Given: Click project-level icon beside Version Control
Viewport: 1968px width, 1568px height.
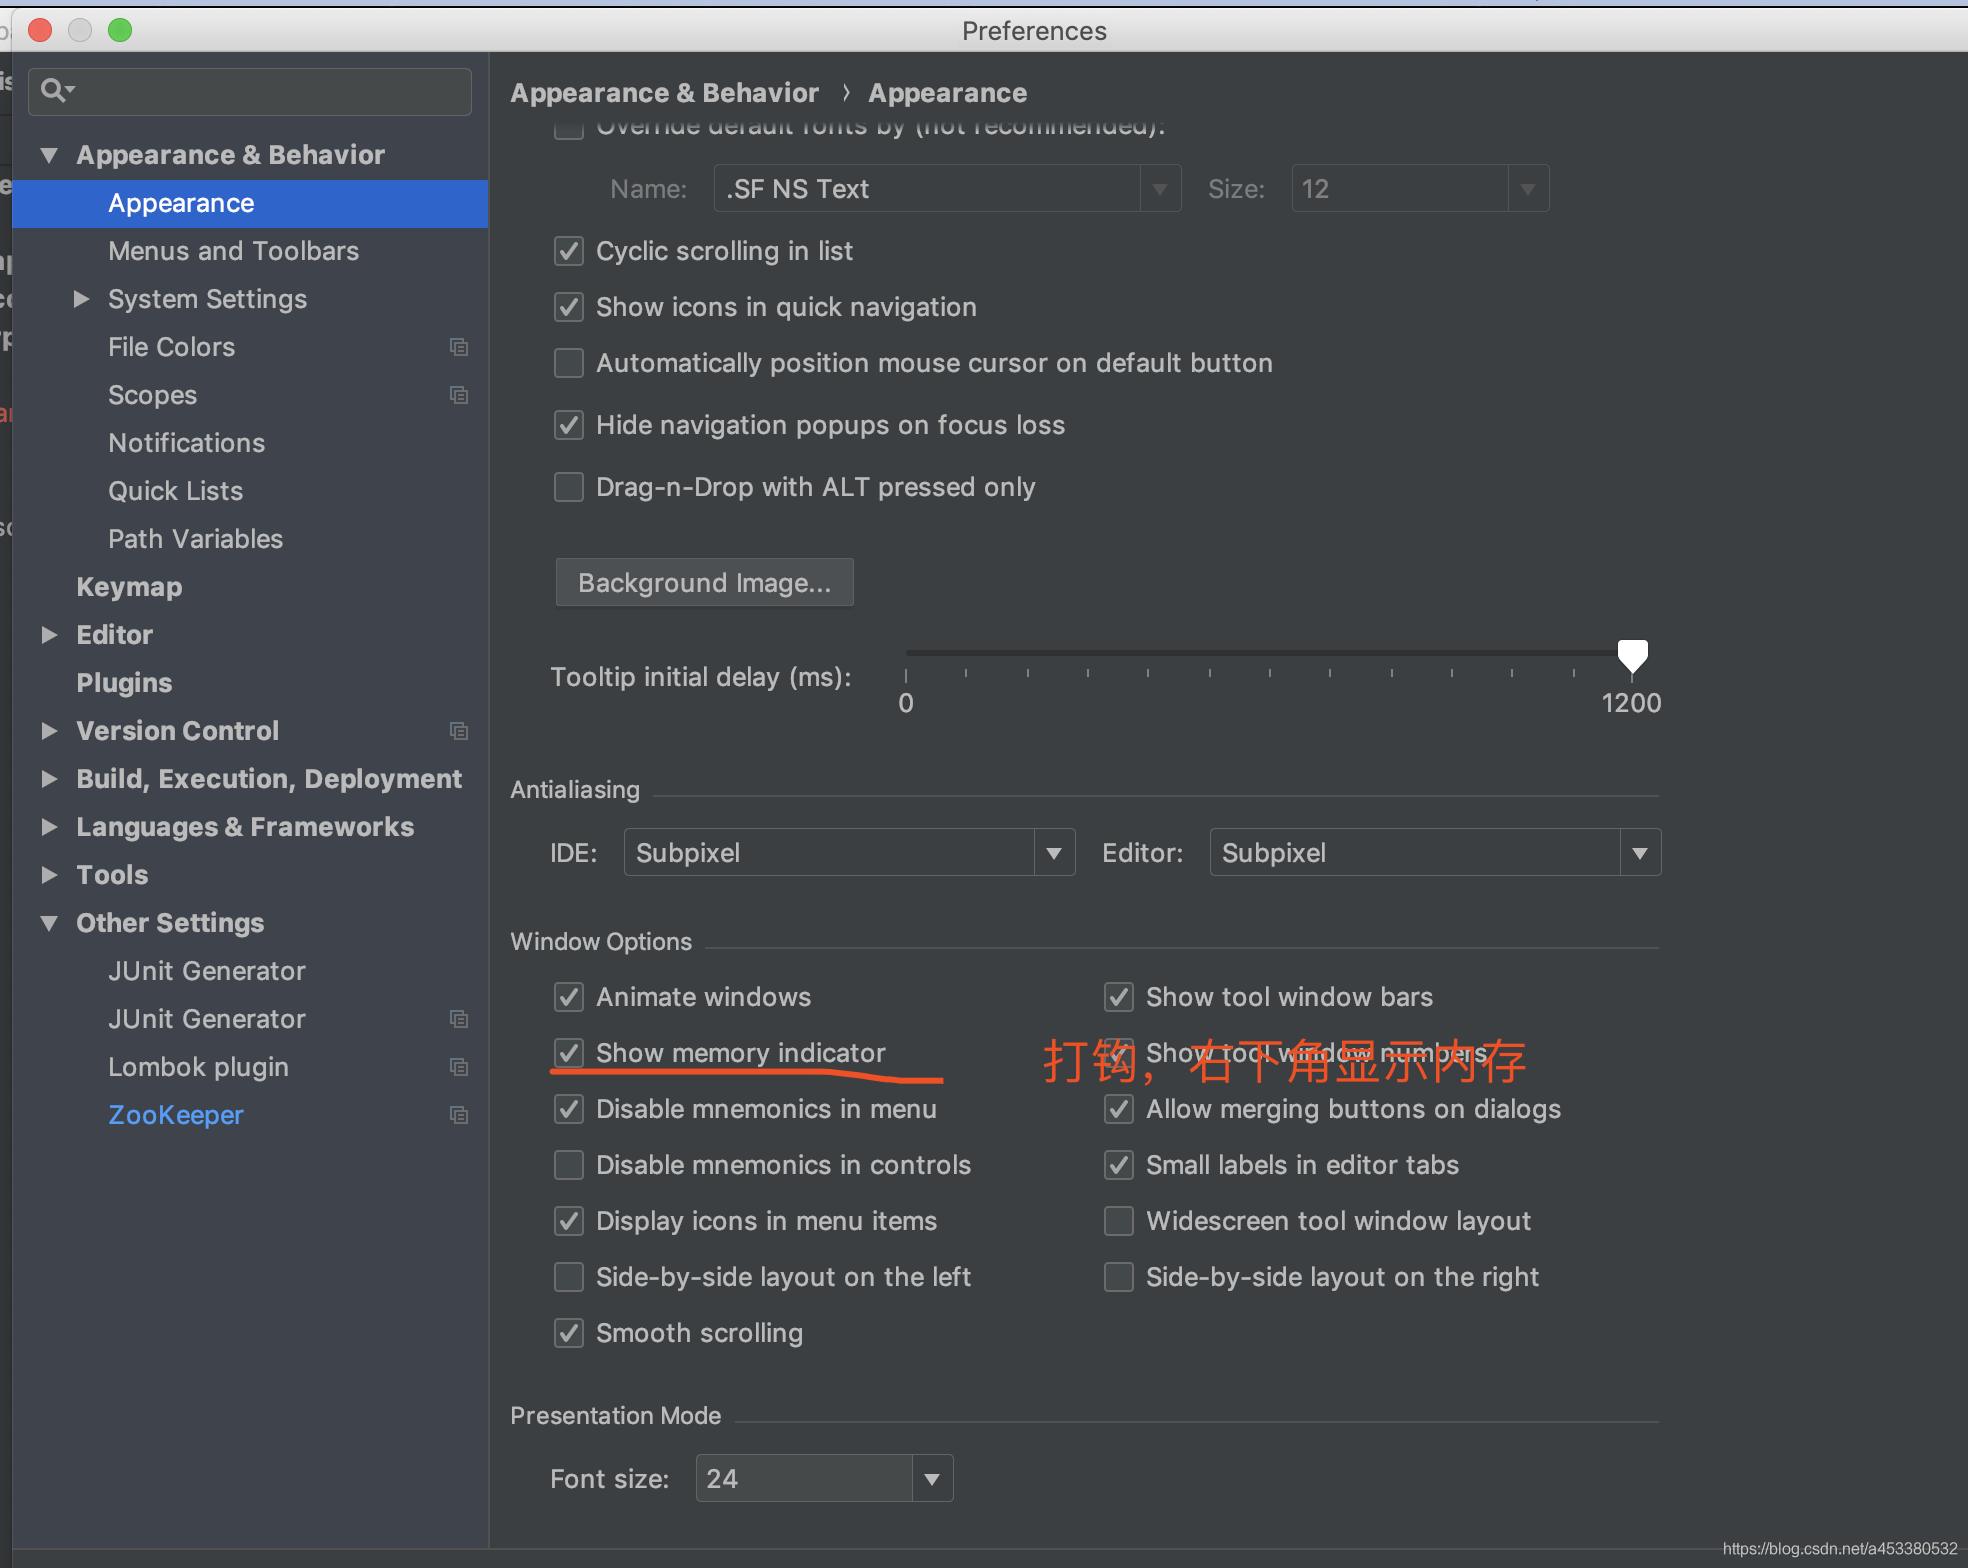Looking at the screenshot, I should (x=459, y=731).
